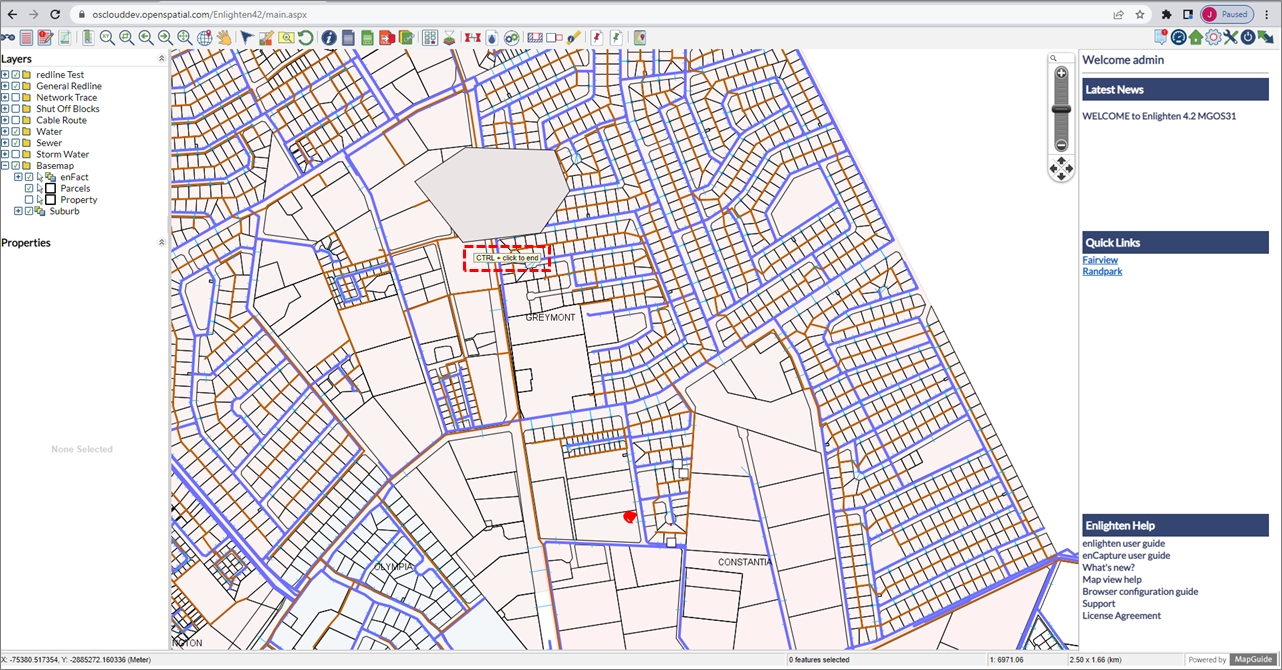Collapse the Basemap layer group
Viewport: 1282px width, 670px height.
point(5,166)
